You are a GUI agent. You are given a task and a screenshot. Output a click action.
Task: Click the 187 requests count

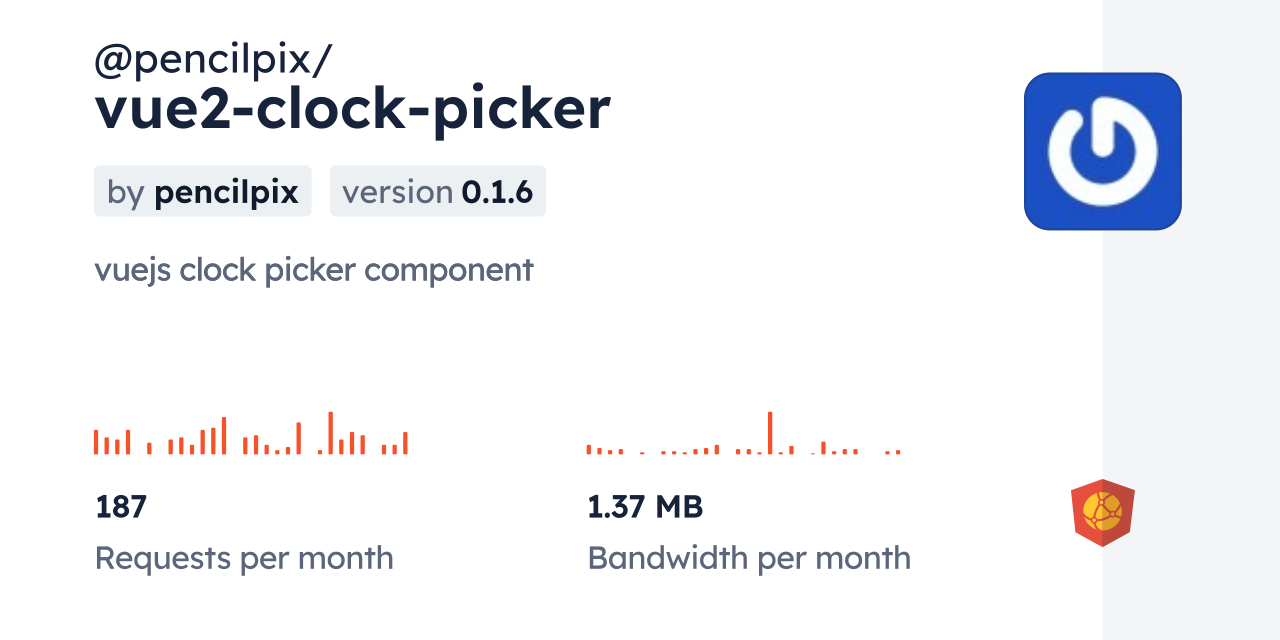[x=121, y=507]
